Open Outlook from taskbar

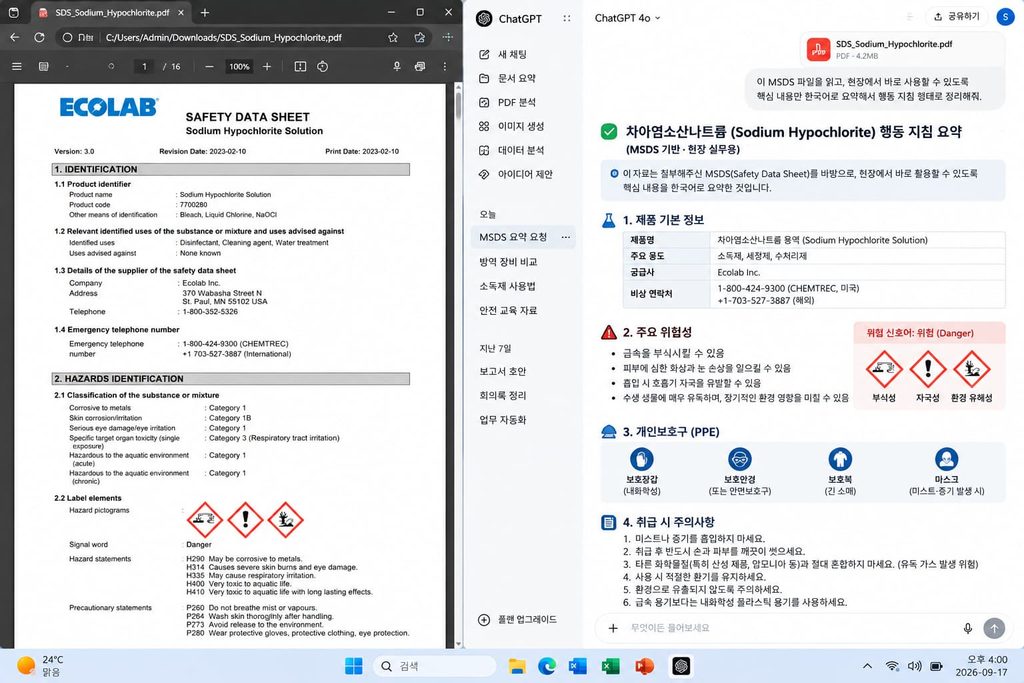click(577, 666)
